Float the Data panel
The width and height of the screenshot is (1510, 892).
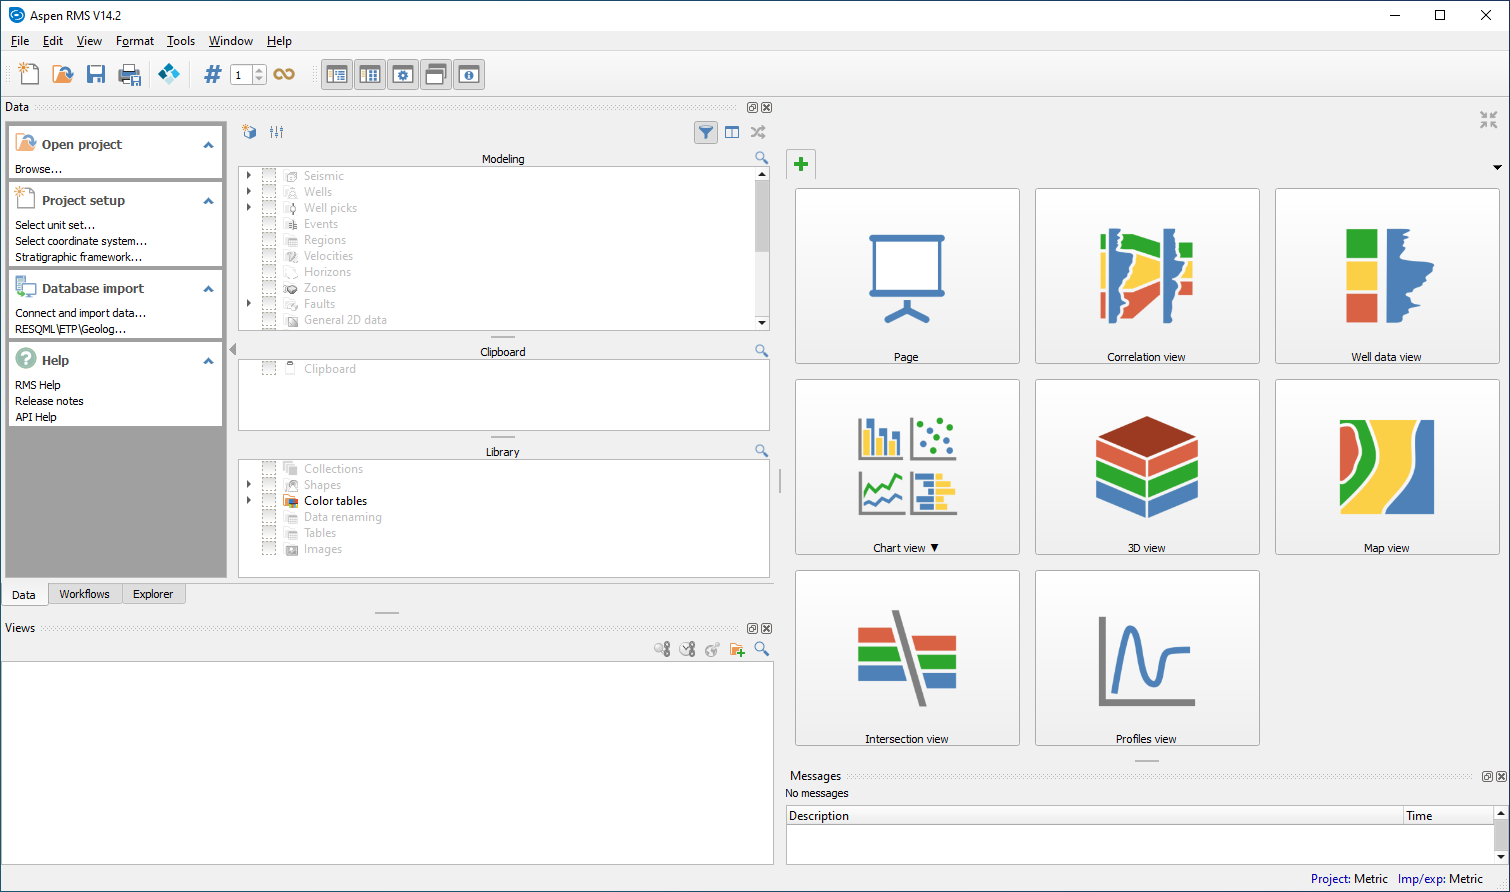pyautogui.click(x=752, y=107)
